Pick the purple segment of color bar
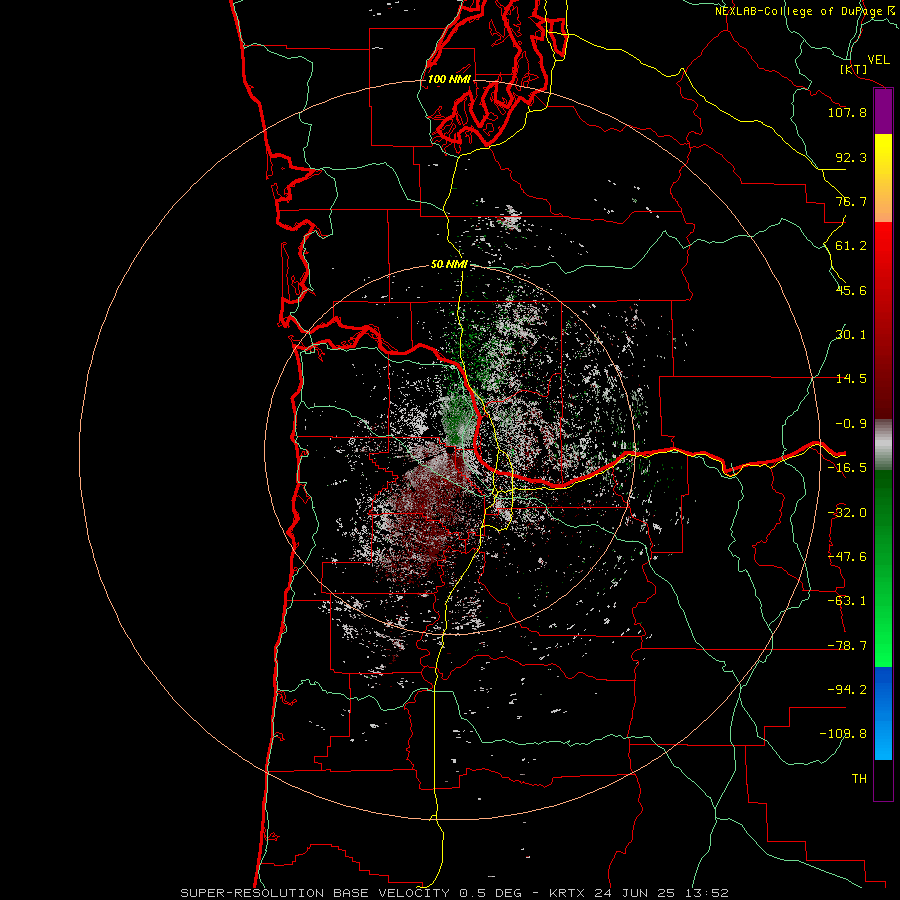Image resolution: width=900 pixels, height=900 pixels. pos(883,112)
